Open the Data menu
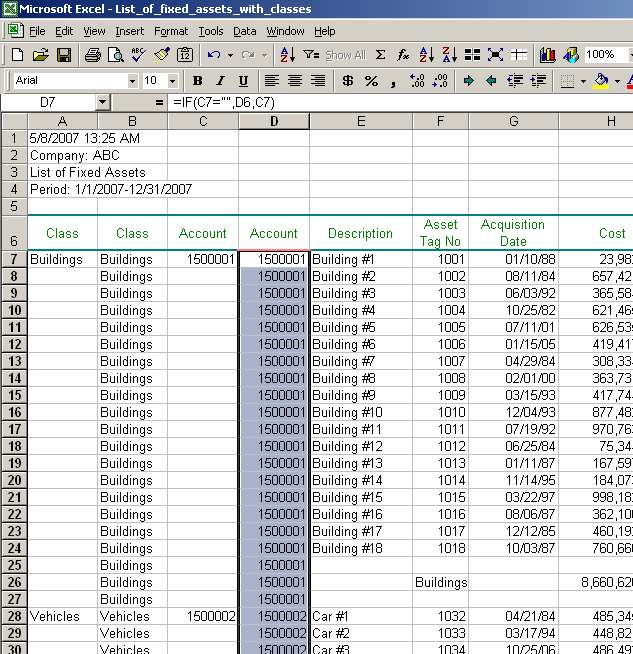Image resolution: width=633 pixels, height=654 pixels. click(x=244, y=31)
